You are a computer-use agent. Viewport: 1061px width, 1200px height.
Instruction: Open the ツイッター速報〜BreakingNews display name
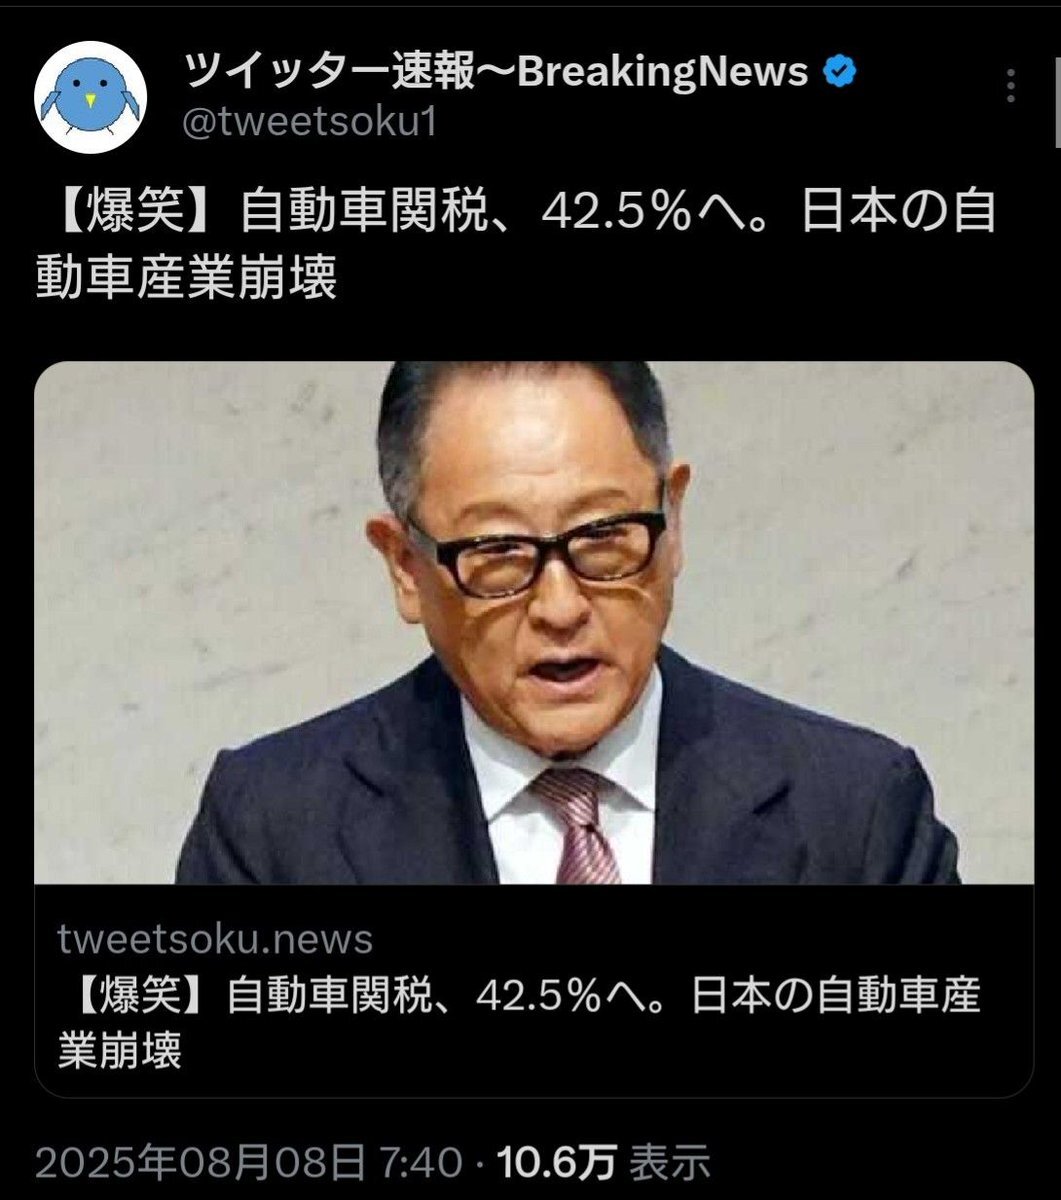pyautogui.click(x=497, y=71)
